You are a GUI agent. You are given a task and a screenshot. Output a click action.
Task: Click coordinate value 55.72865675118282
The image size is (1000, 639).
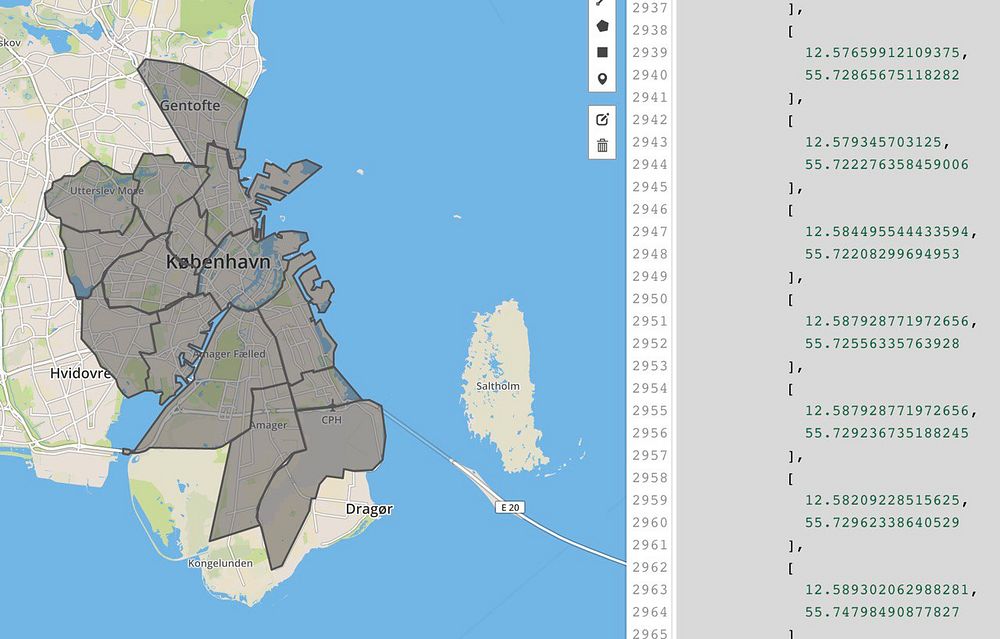click(882, 75)
